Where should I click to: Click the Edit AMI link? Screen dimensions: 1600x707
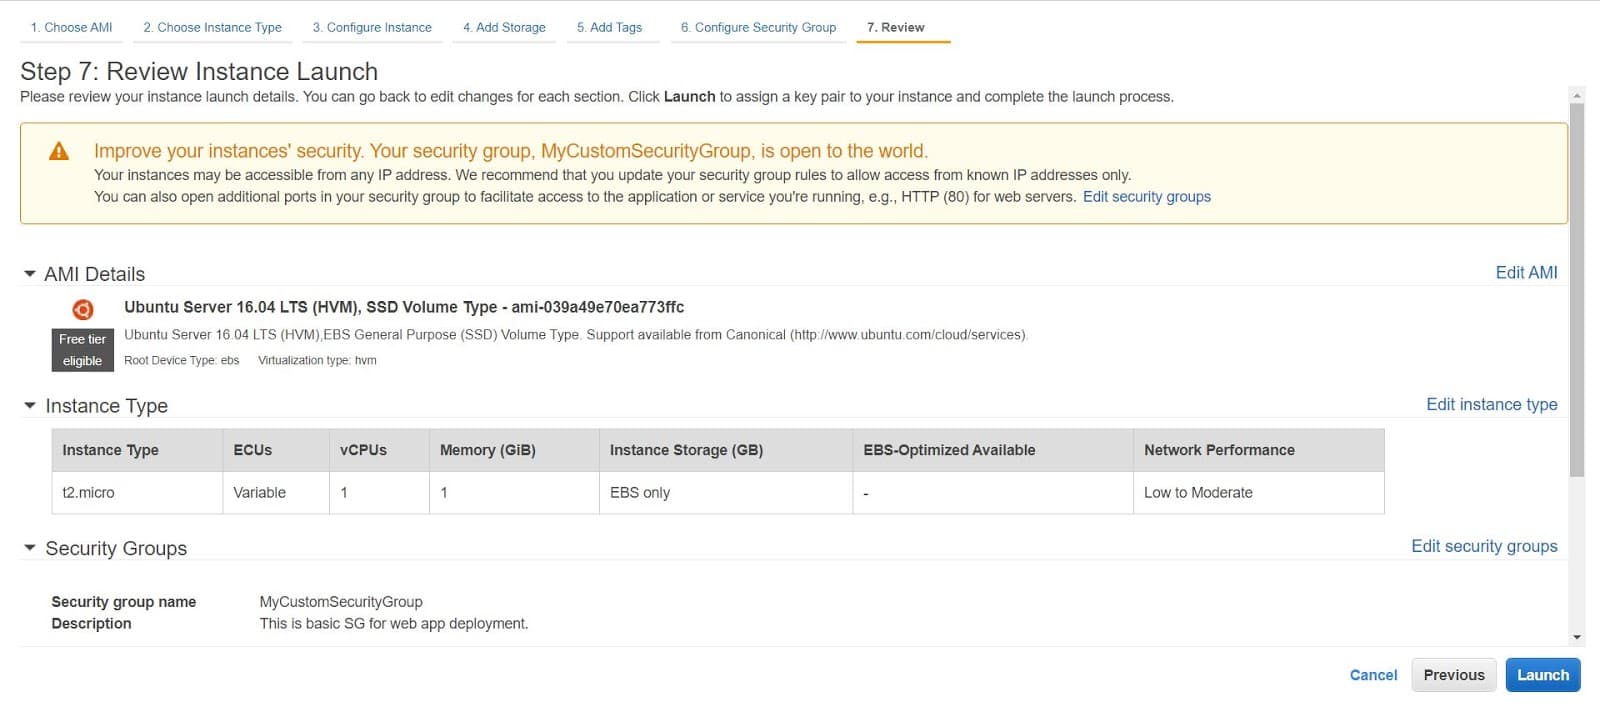pyautogui.click(x=1526, y=272)
